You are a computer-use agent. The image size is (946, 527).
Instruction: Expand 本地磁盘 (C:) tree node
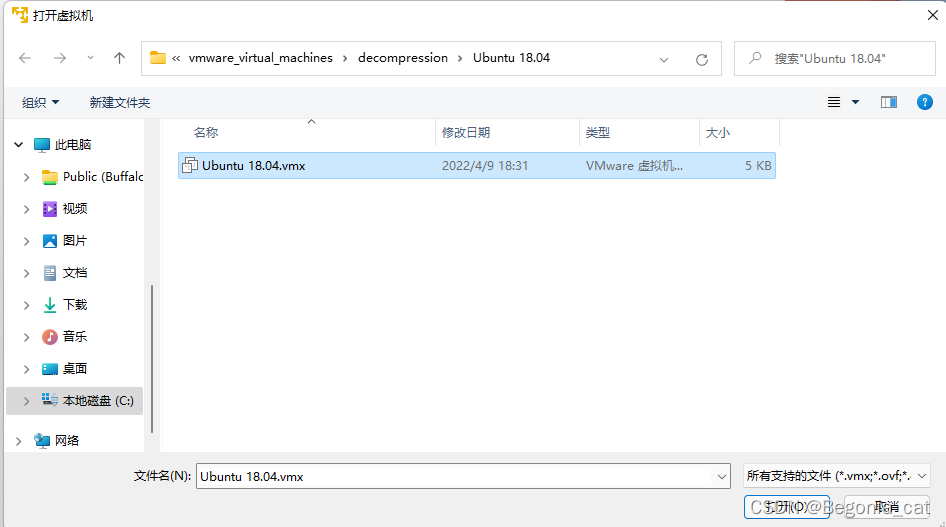click(x=26, y=401)
